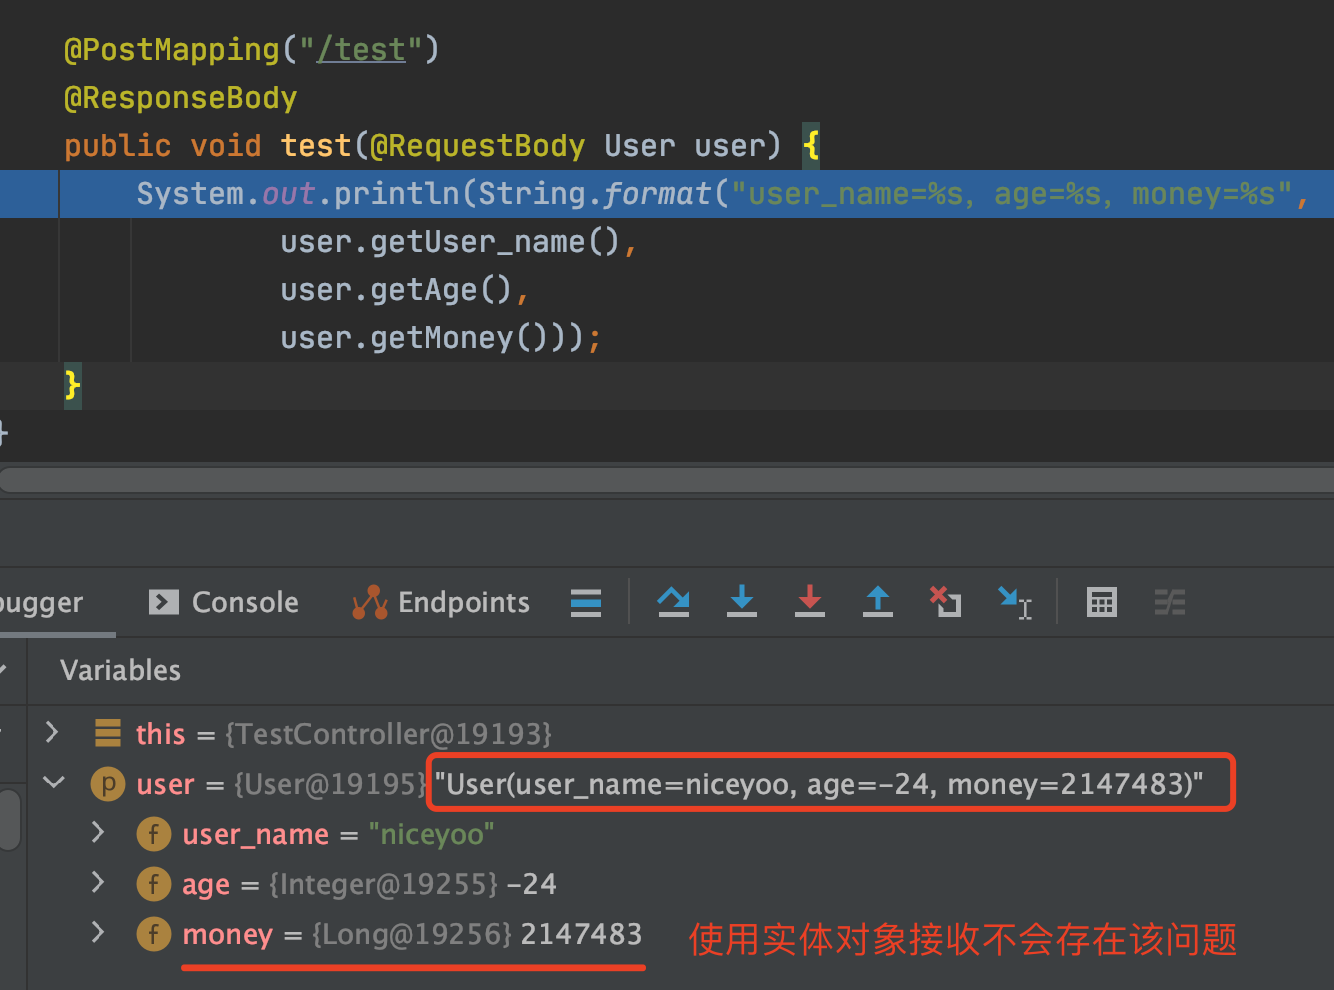Click the highlighted System.out.println line
The image size is (1334, 990).
(x=667, y=194)
